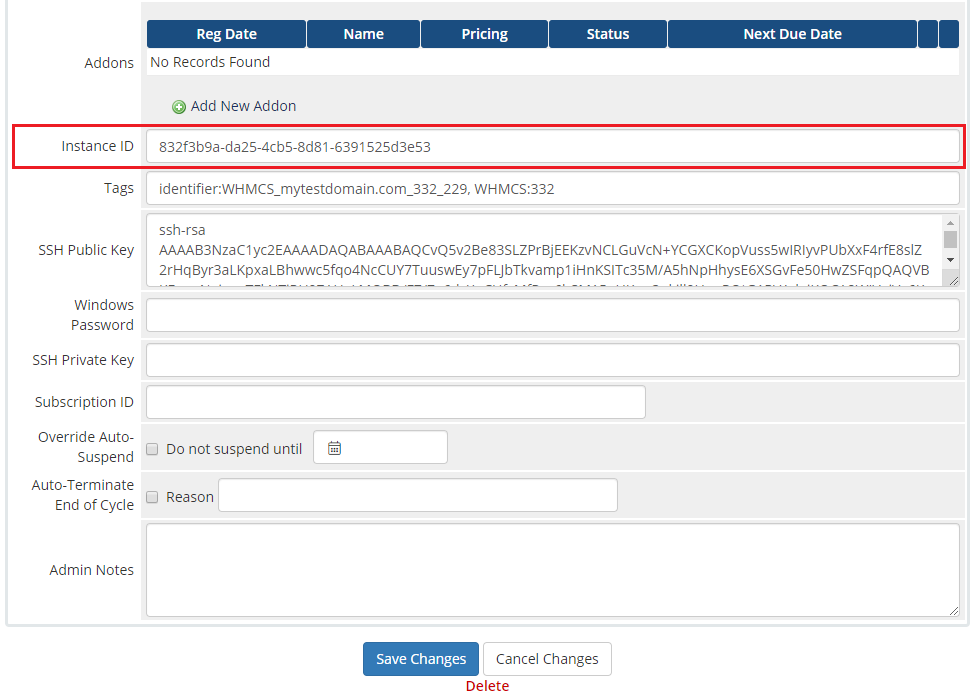Click inside the Admin Notes textarea
The image size is (972, 698).
(553, 570)
